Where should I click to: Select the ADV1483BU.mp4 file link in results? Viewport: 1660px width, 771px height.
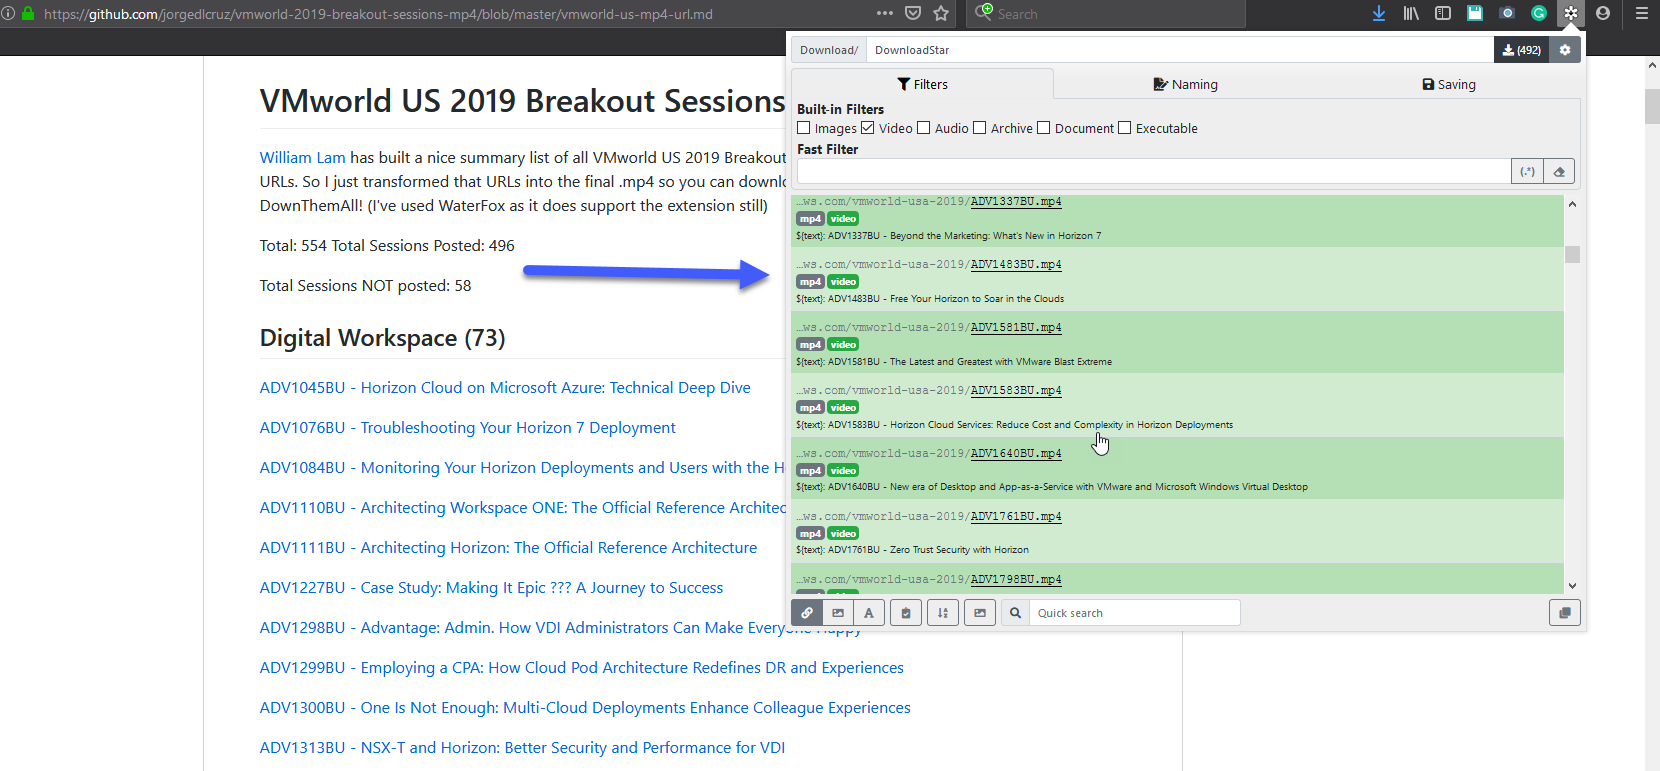[1016, 264]
